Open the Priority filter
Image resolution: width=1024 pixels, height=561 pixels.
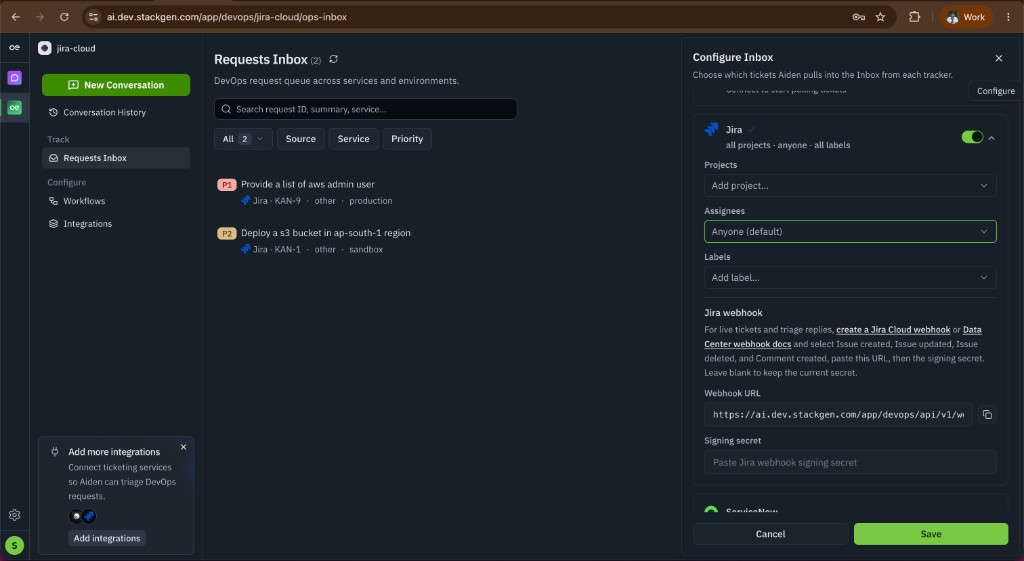click(407, 138)
